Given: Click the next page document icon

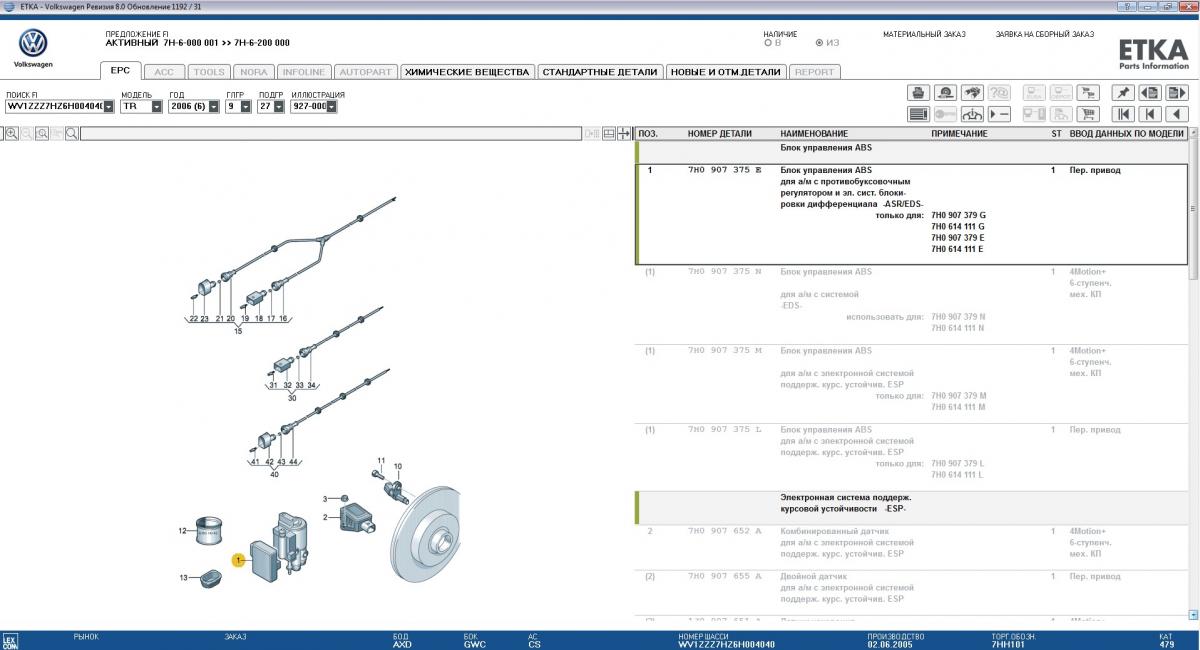Looking at the screenshot, I should point(1177,92).
